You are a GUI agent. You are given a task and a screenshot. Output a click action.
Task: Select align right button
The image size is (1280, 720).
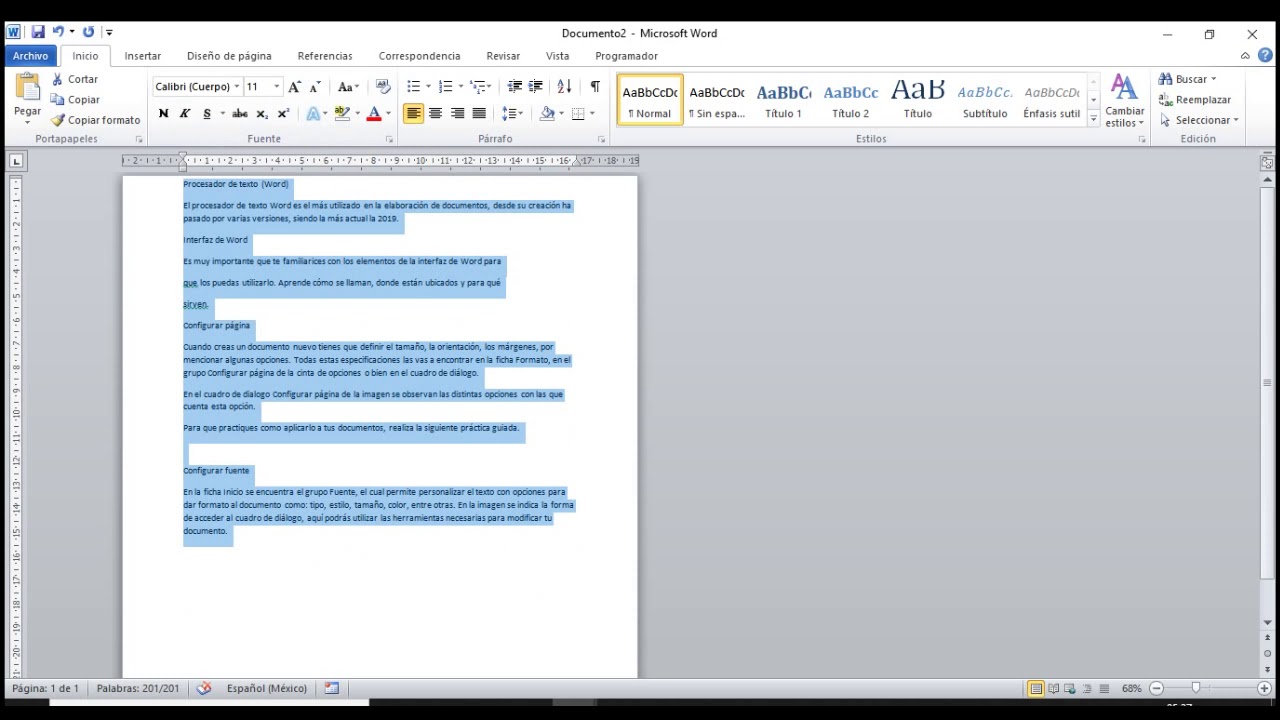tap(457, 113)
